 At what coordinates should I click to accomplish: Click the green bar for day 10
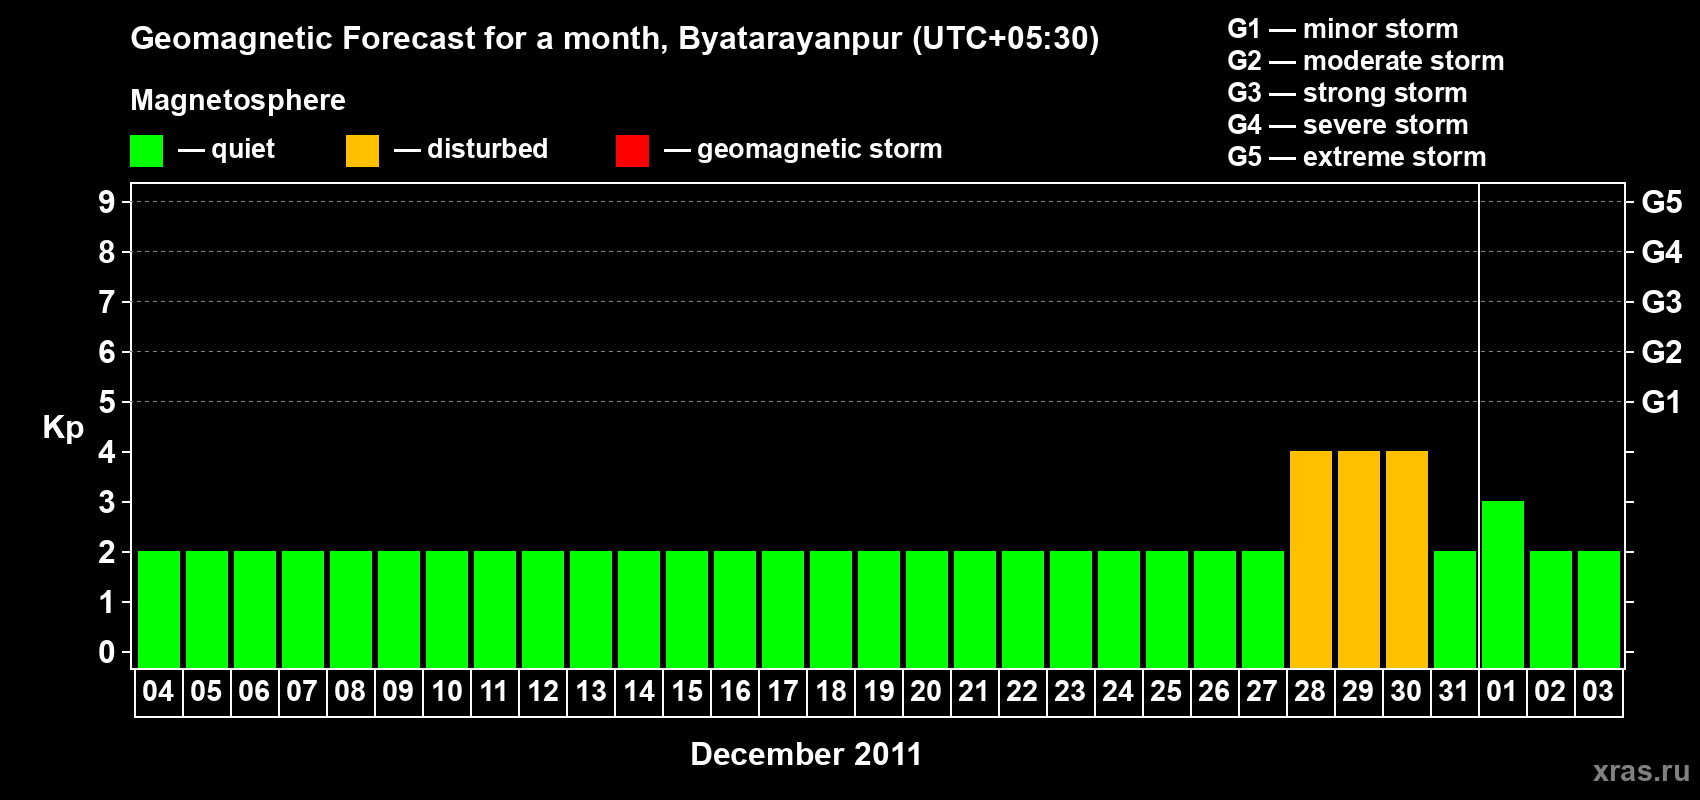click(x=447, y=609)
